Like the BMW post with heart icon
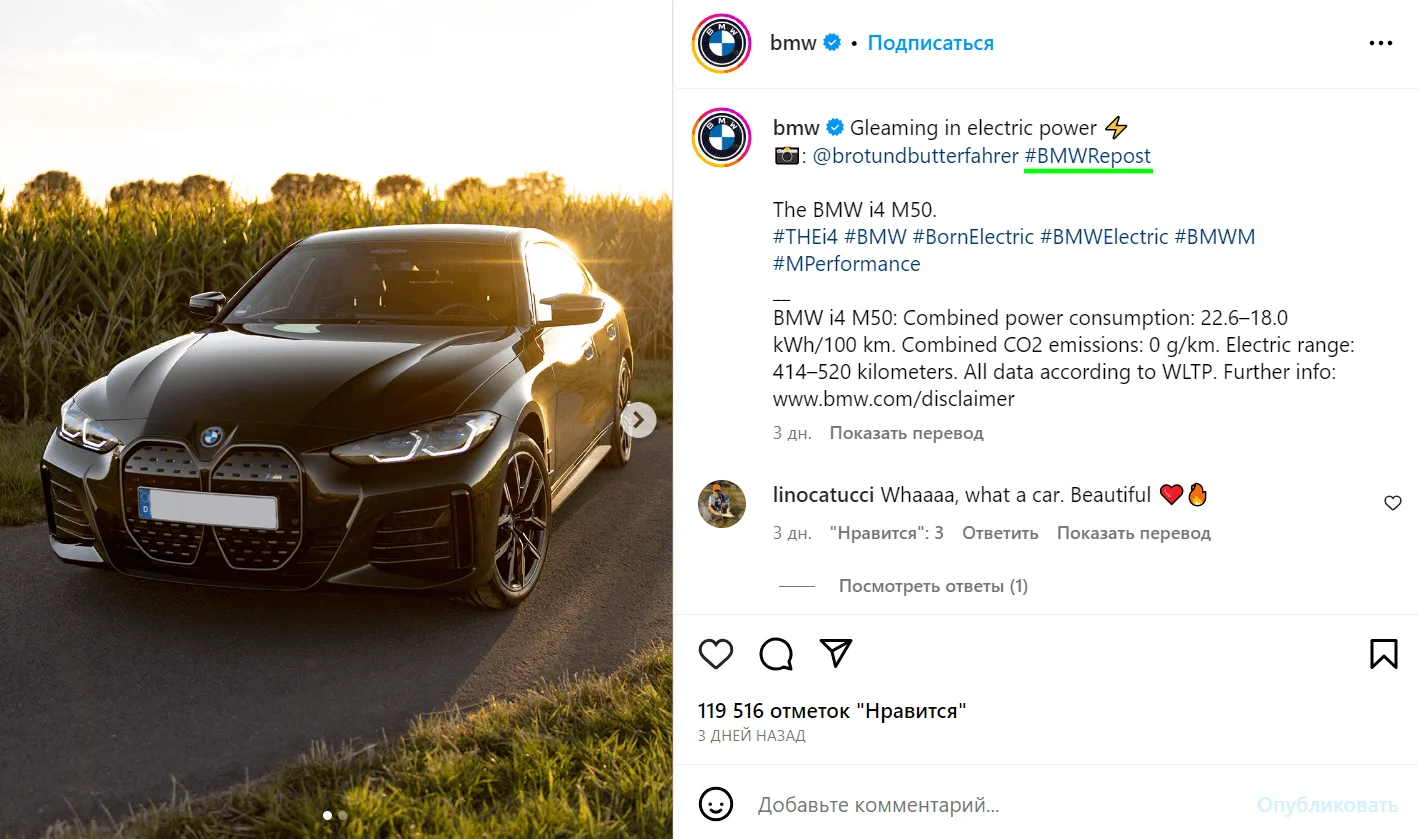 [716, 654]
